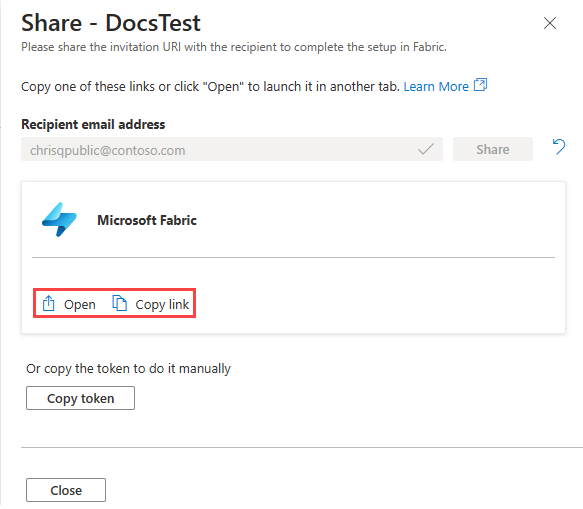Click the Share - DocsTest heading
583x509 pixels.
(111, 23)
